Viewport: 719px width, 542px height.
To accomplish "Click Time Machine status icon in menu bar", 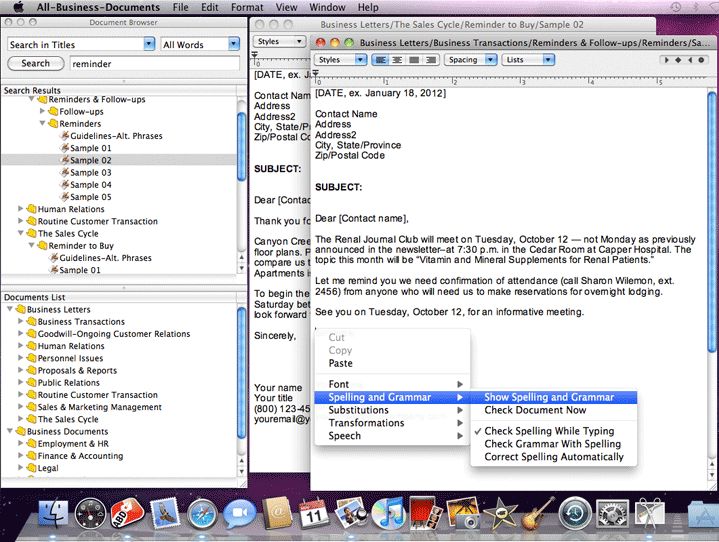I will tap(676, 7).
